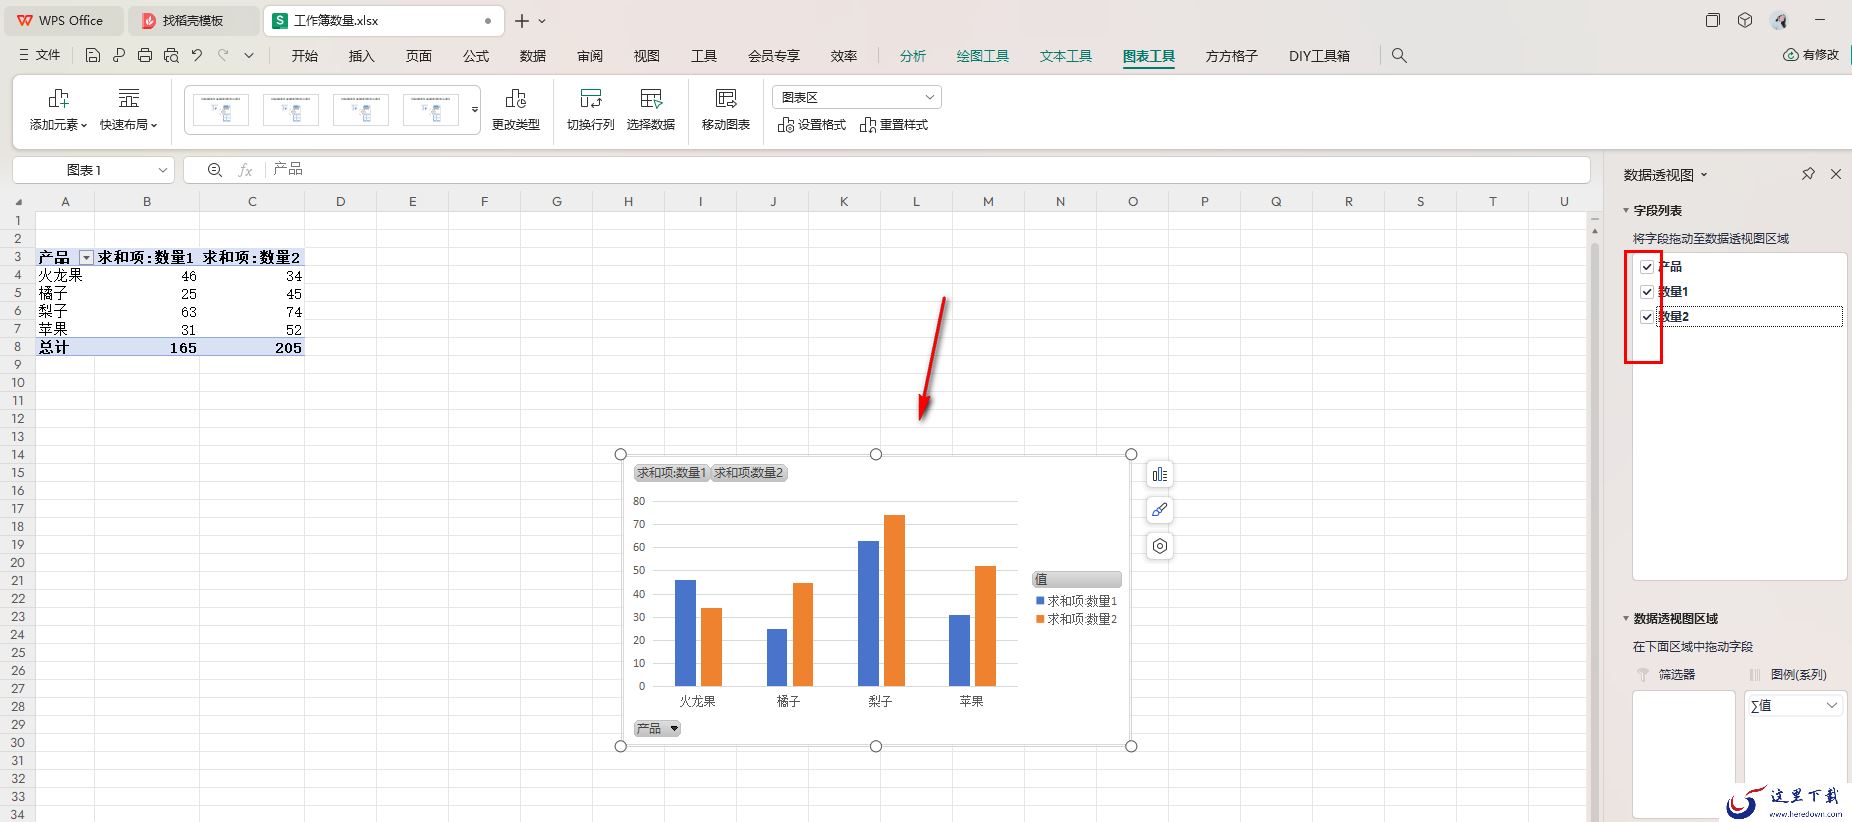Open the search magnifier in ribbon
Viewport: 1852px width, 822px height.
(1399, 56)
